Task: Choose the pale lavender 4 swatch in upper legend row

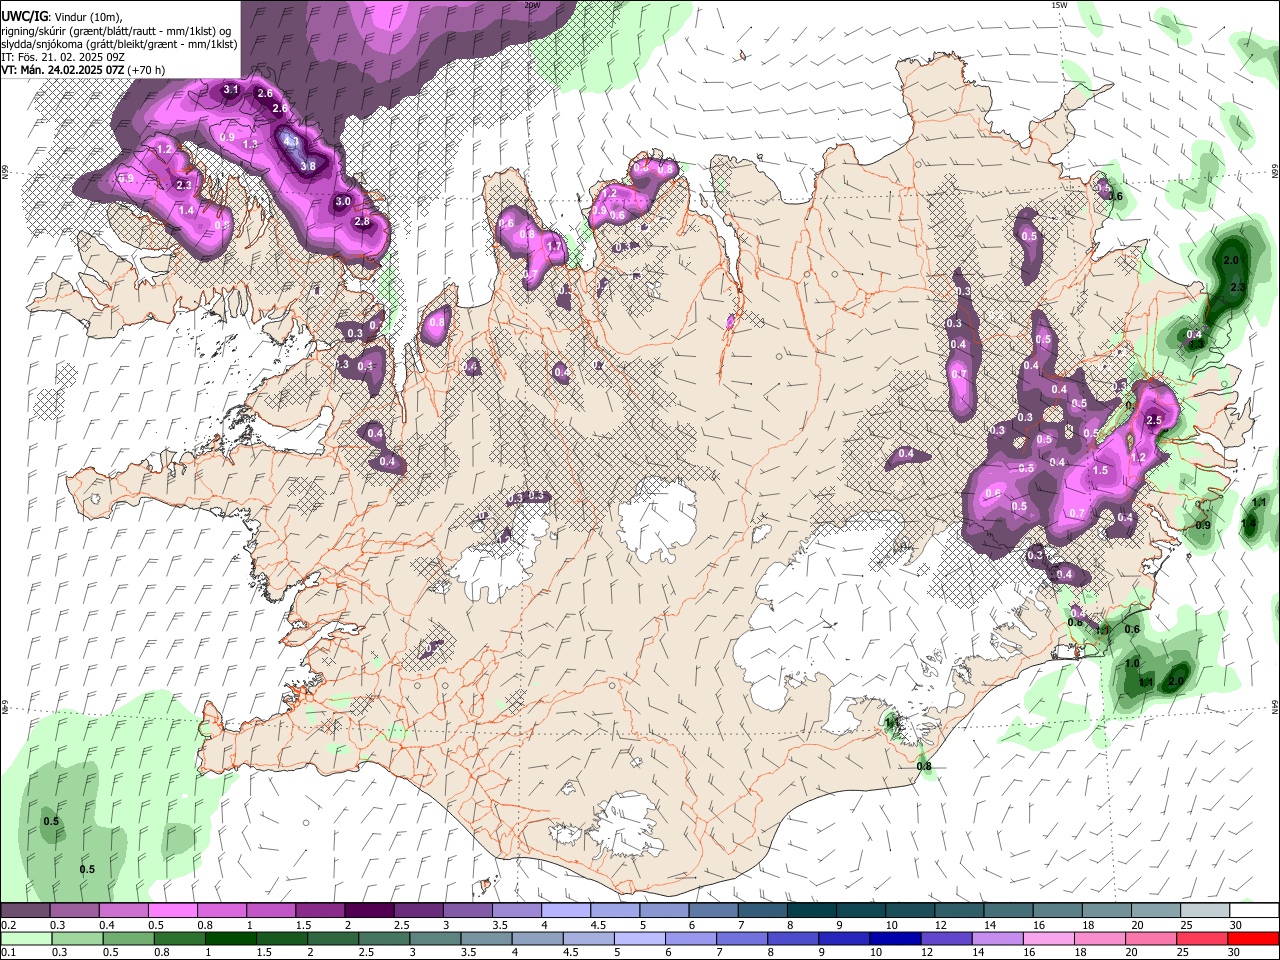Action: pos(565,910)
